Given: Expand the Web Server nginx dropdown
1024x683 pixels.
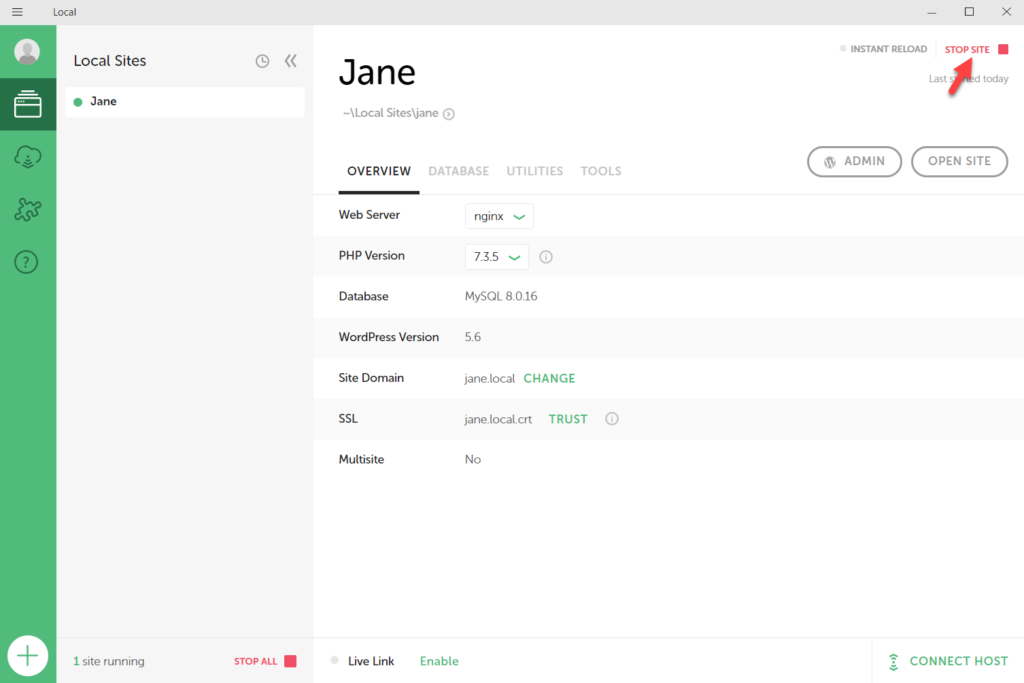Looking at the screenshot, I should click(x=499, y=216).
